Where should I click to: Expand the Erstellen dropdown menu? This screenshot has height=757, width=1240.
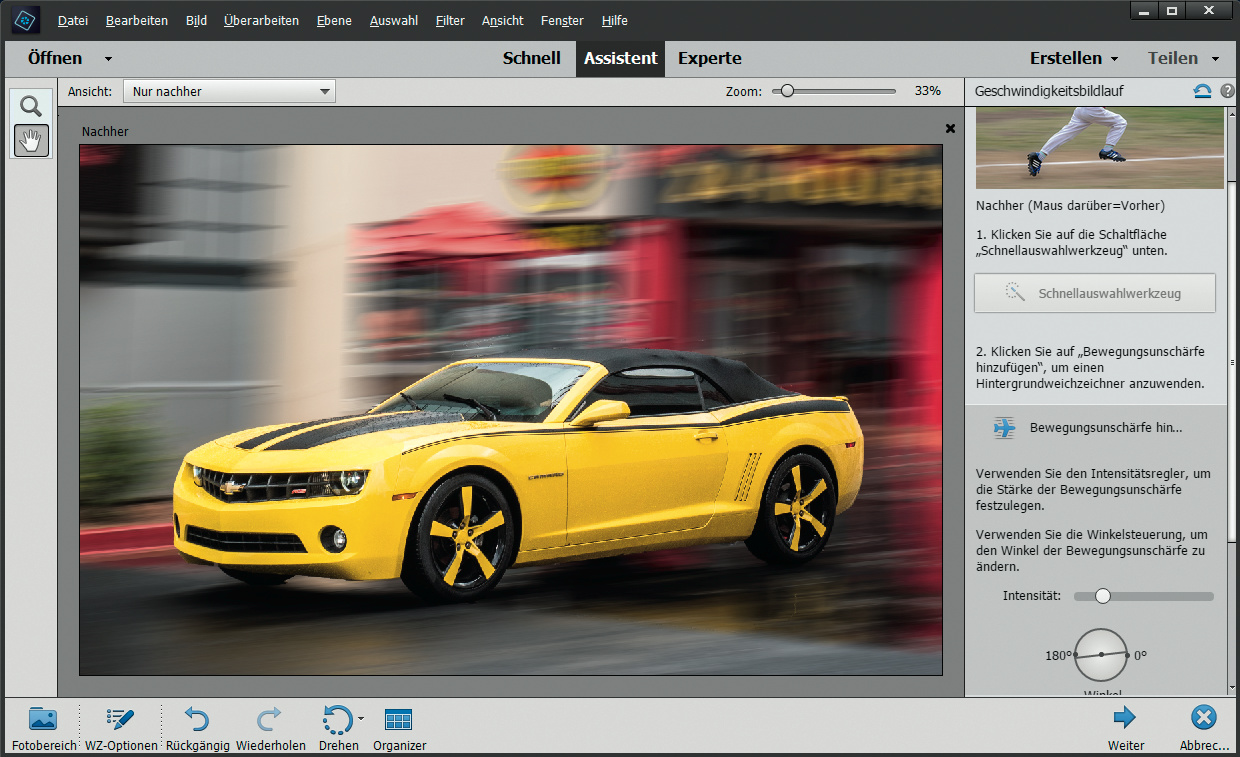pyautogui.click(x=1114, y=59)
